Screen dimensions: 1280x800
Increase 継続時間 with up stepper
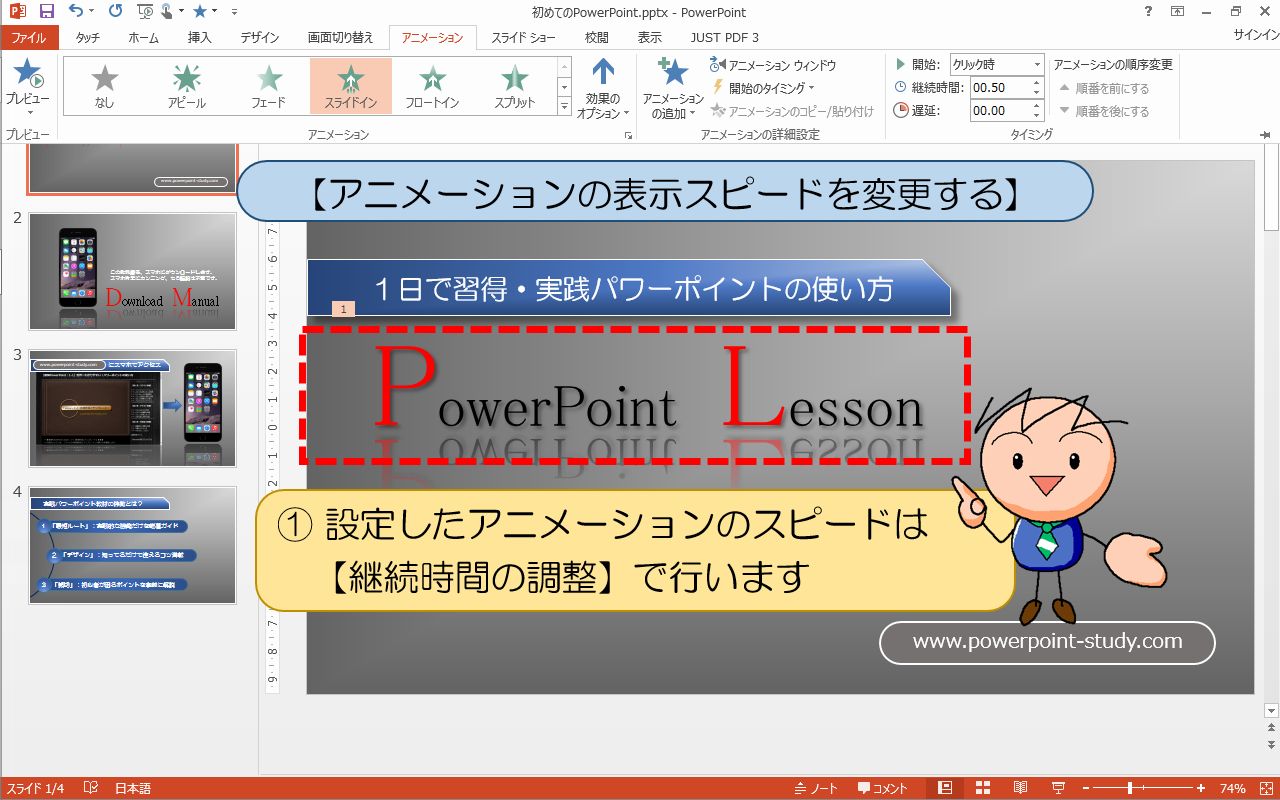(1038, 82)
